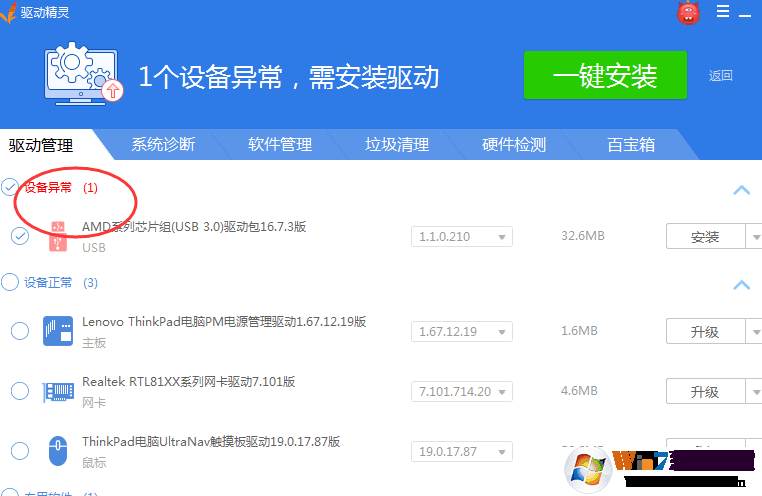Screen dimensions: 762x496
Task: Open the 19.0.17.87 version dropdown
Action: point(462,452)
